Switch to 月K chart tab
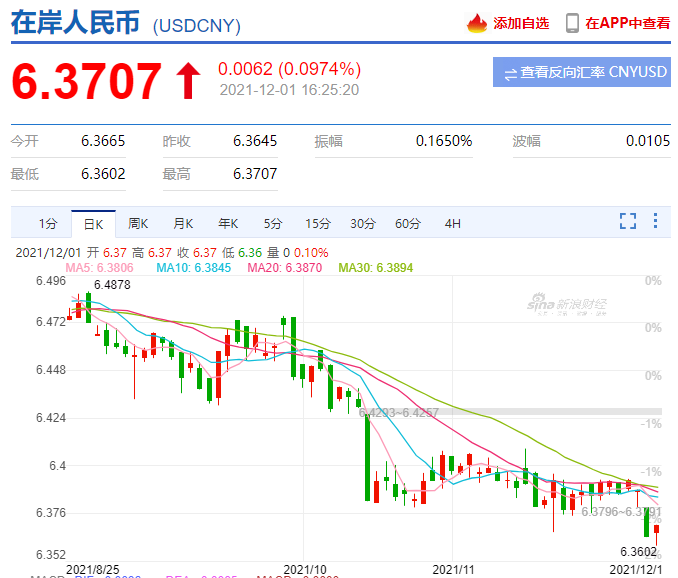Image resolution: width=678 pixels, height=578 pixels. pos(183,224)
